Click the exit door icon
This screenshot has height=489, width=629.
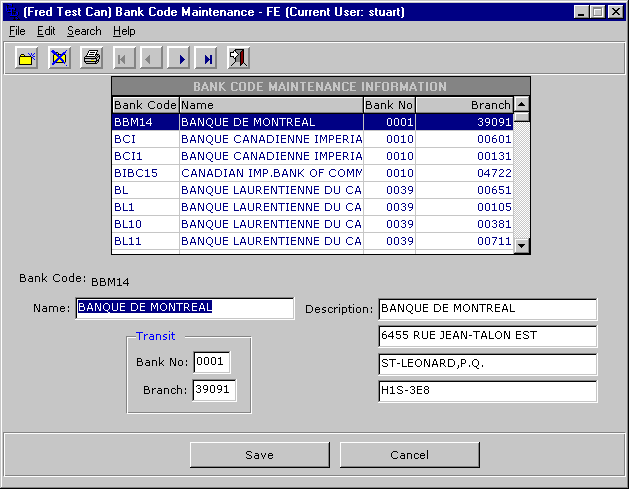coord(239,59)
